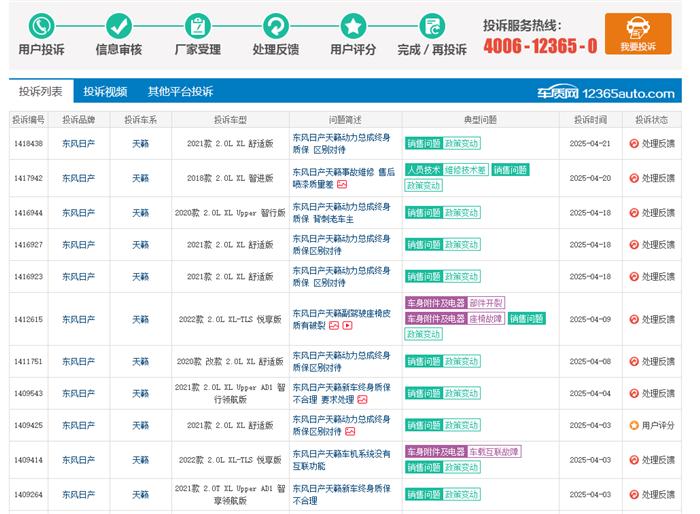
Task: Click the orange 我要投诉 car button
Action: click(x=638, y=33)
